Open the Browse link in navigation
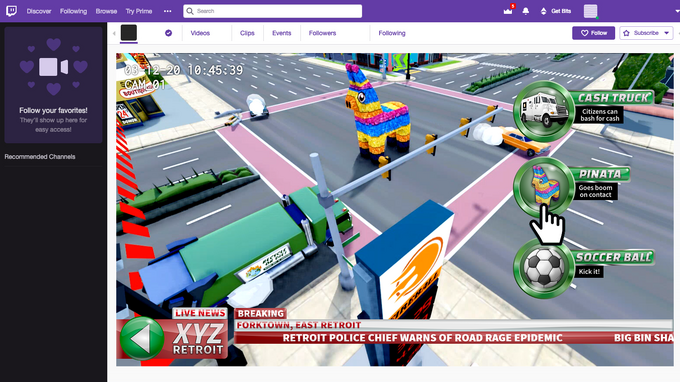 [x=106, y=11]
